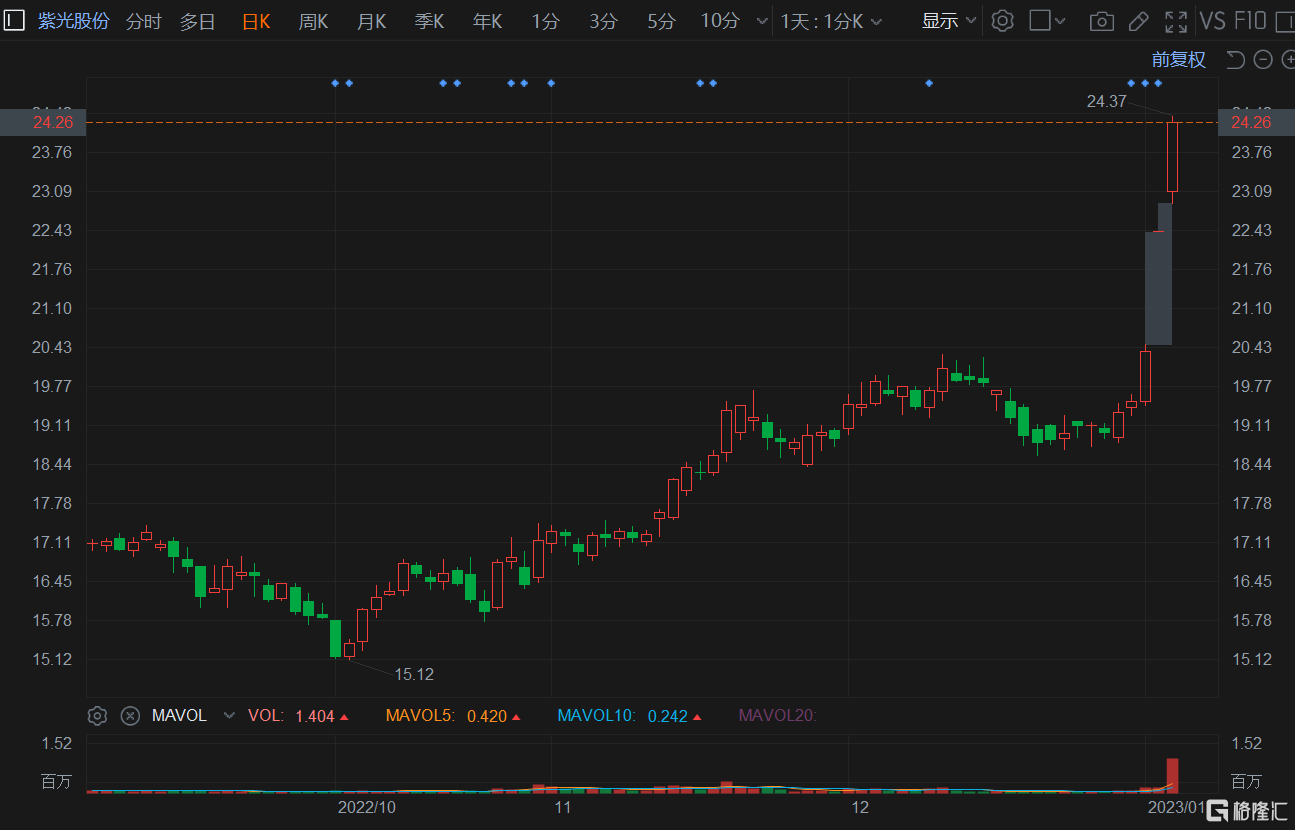Remove the MAVOL indicator with the X circle

click(x=130, y=716)
